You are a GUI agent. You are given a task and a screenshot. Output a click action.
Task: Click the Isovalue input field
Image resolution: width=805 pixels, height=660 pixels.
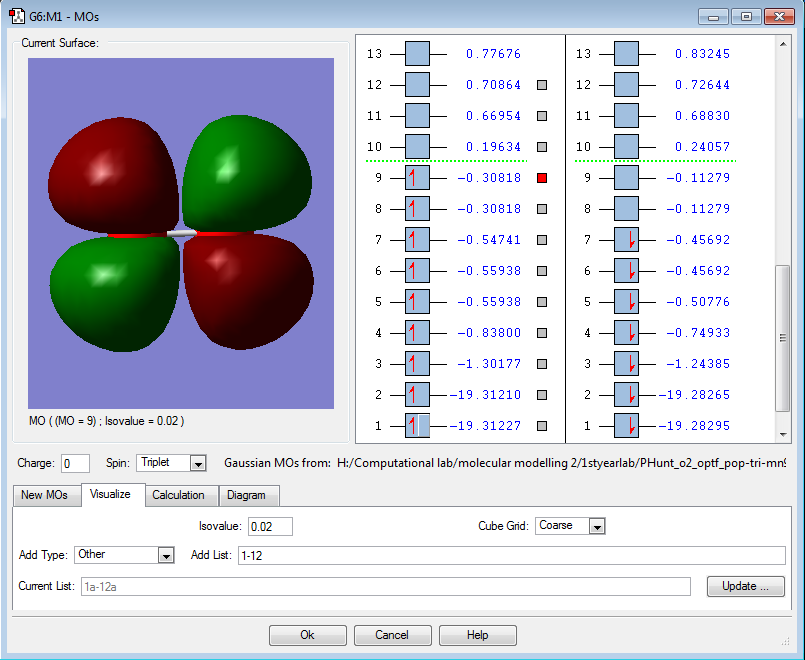270,526
